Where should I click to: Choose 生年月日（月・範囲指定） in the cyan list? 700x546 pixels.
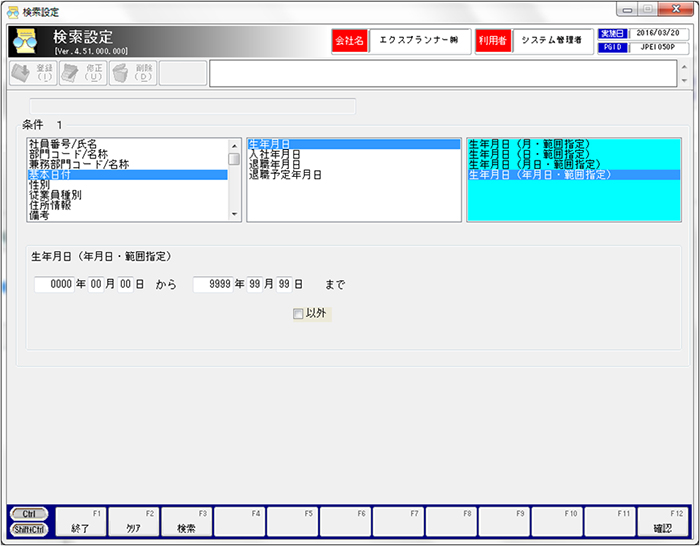coord(531,145)
